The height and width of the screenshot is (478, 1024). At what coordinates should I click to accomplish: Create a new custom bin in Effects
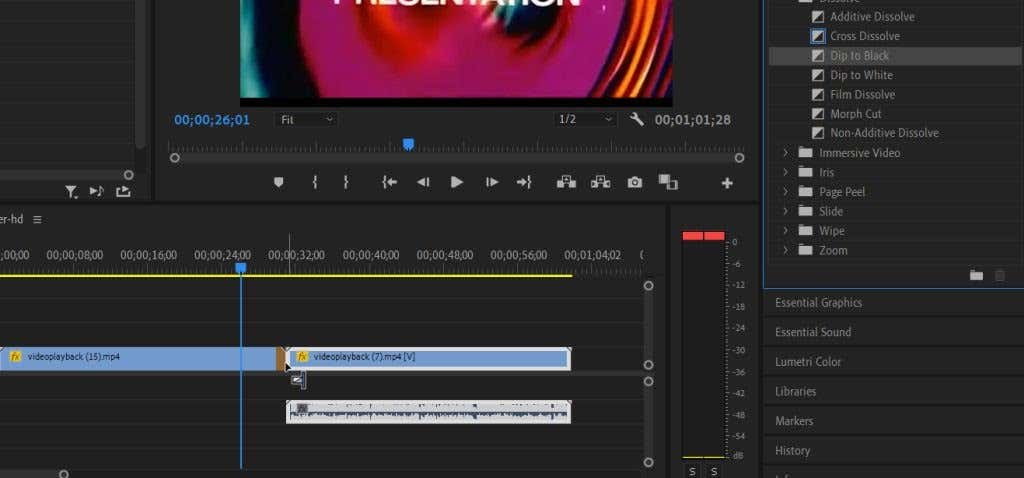coord(976,275)
